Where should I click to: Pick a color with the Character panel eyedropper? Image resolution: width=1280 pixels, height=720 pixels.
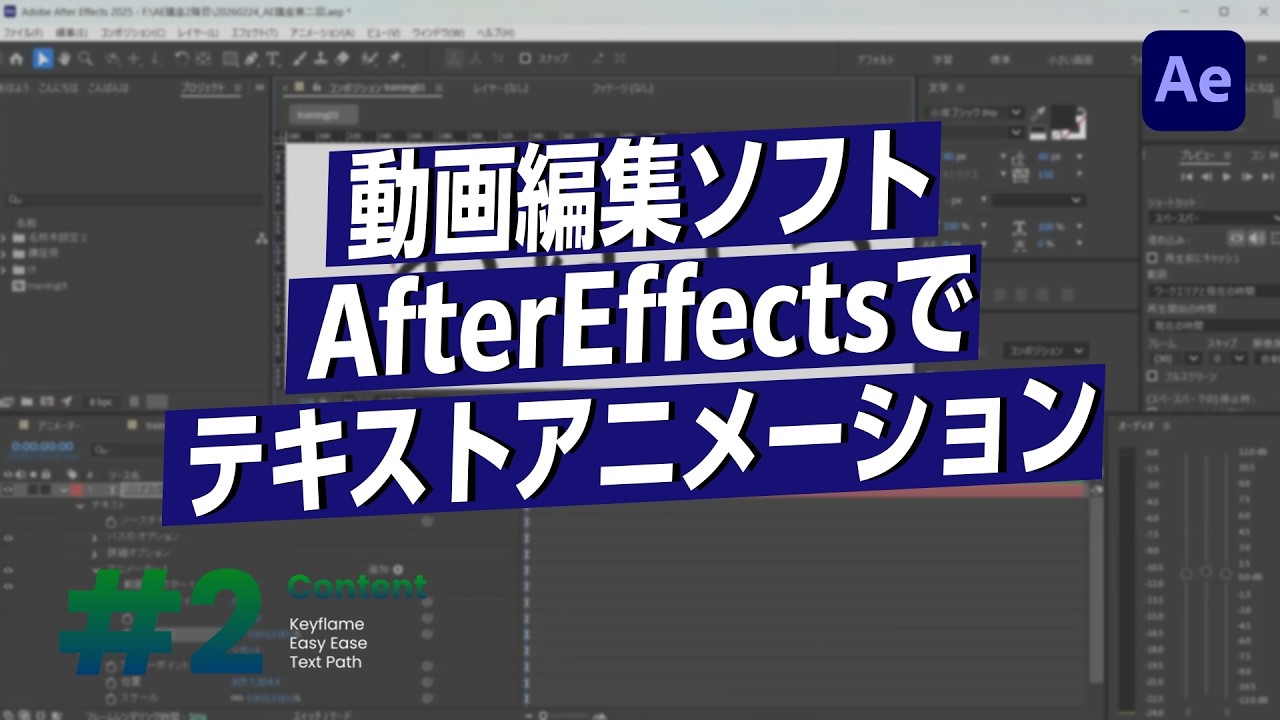[1038, 116]
